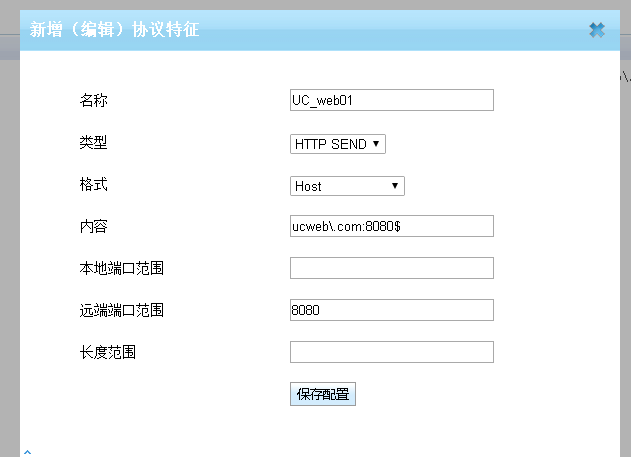Click the 长度范围 label
Viewport: 631px width, 457px height.
[x=107, y=353]
